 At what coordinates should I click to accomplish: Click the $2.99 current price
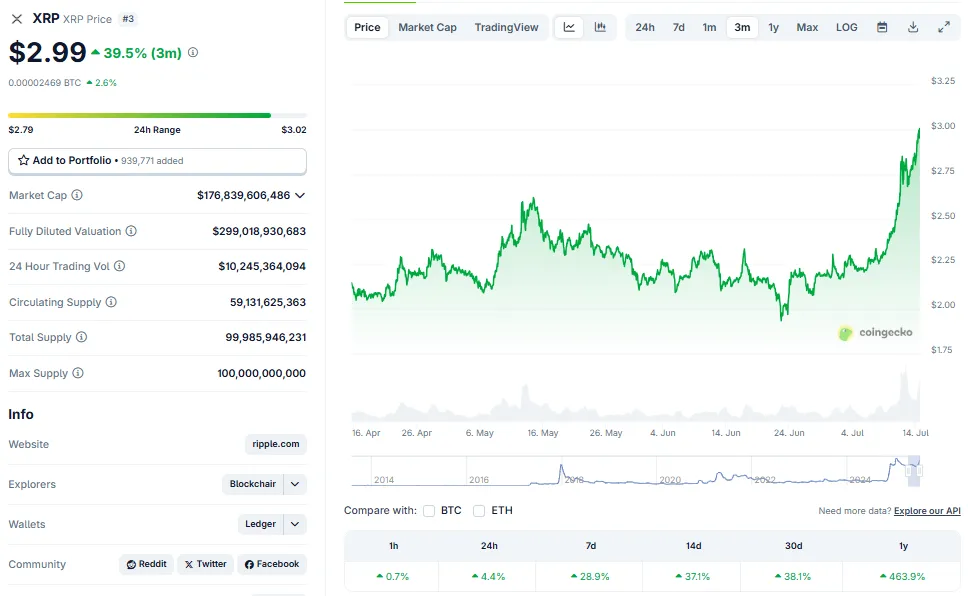tap(48, 52)
